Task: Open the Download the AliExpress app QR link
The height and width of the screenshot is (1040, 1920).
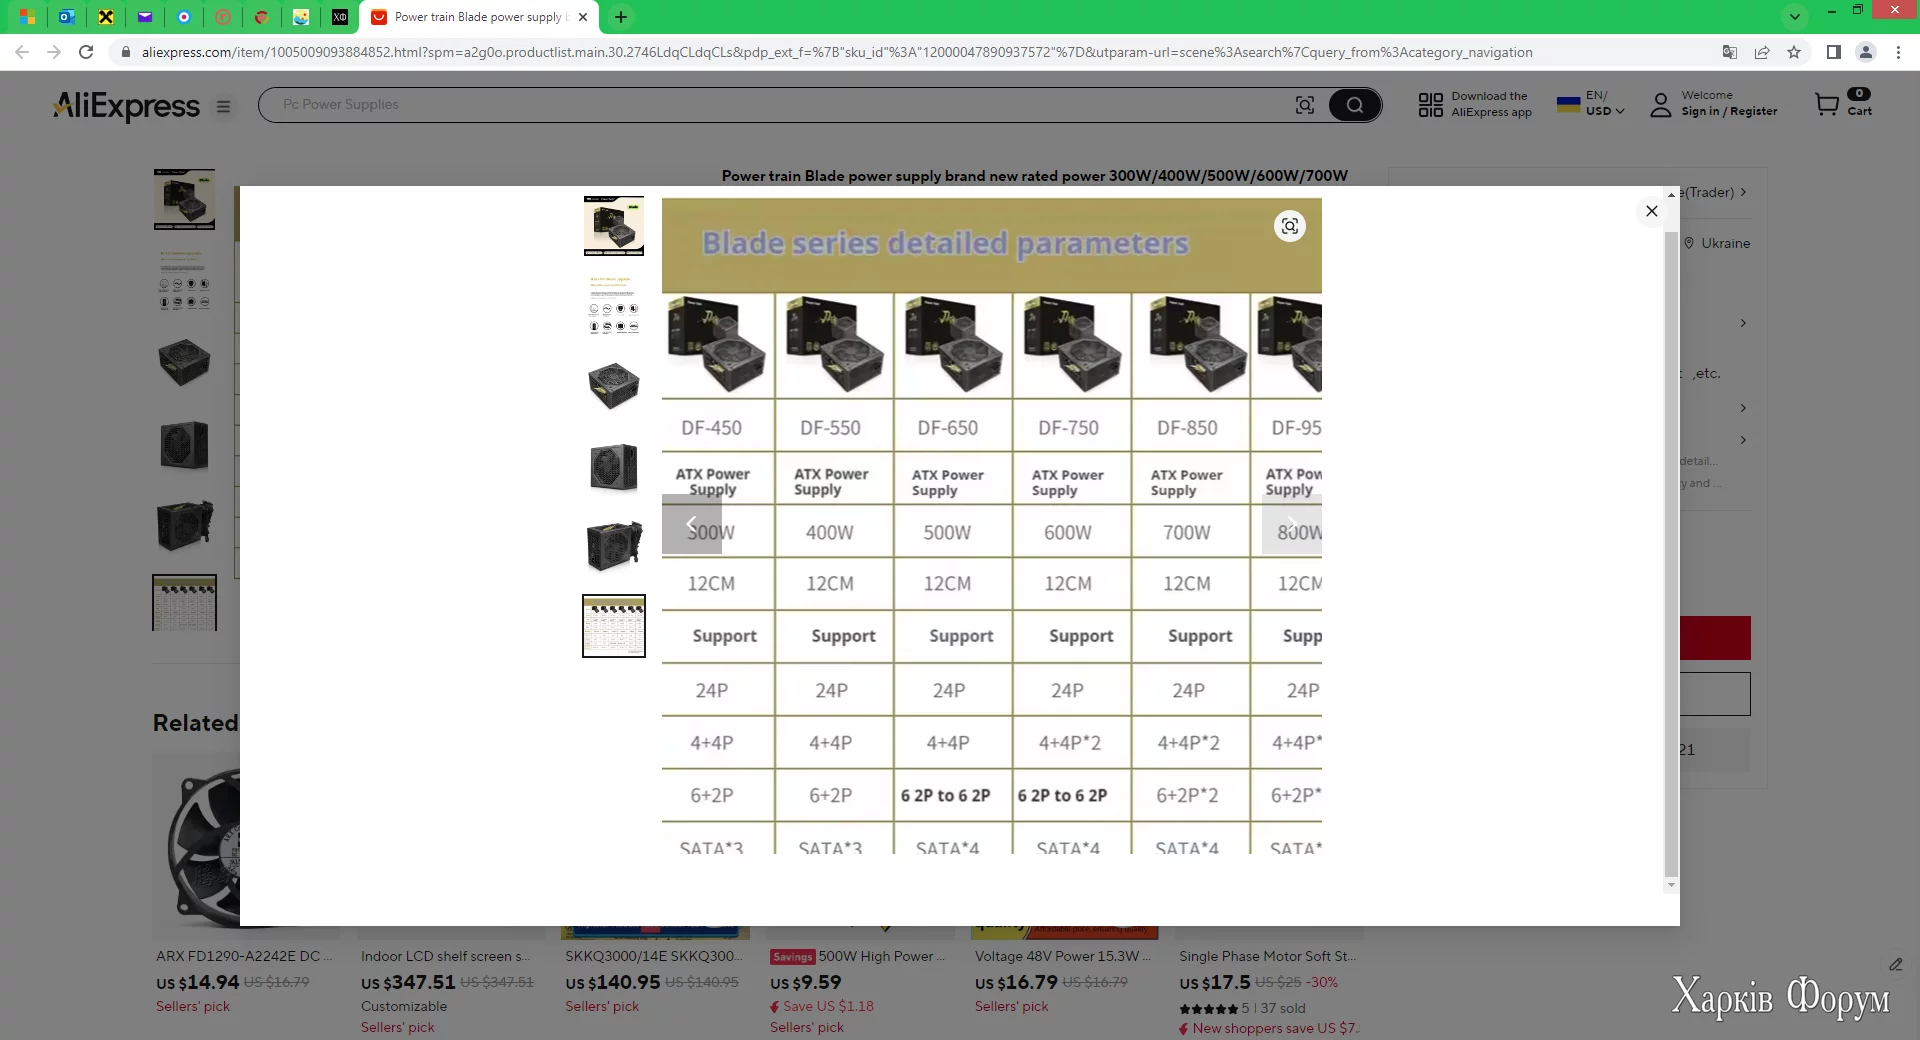Action: tap(1475, 104)
